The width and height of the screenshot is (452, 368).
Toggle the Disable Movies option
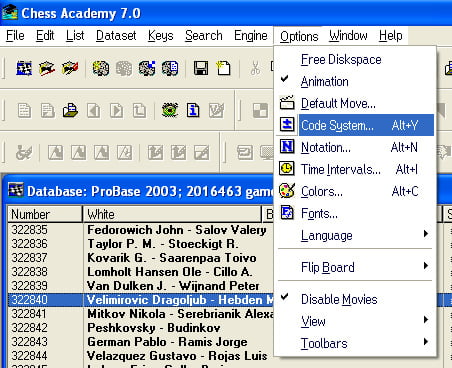[x=355, y=299]
